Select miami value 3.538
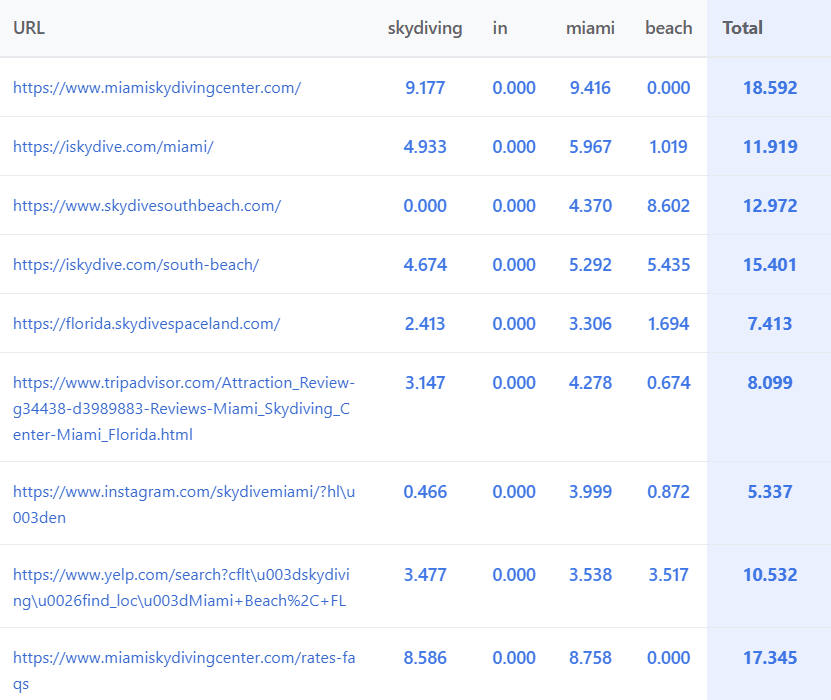 click(590, 574)
